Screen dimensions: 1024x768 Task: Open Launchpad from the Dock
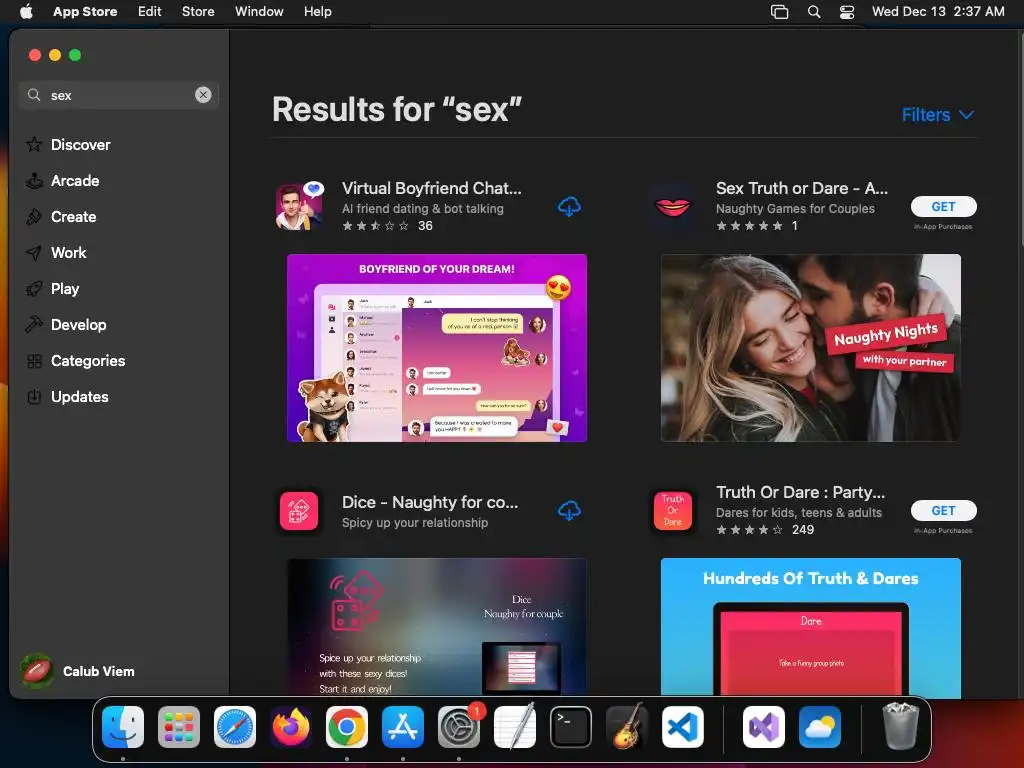pos(179,727)
